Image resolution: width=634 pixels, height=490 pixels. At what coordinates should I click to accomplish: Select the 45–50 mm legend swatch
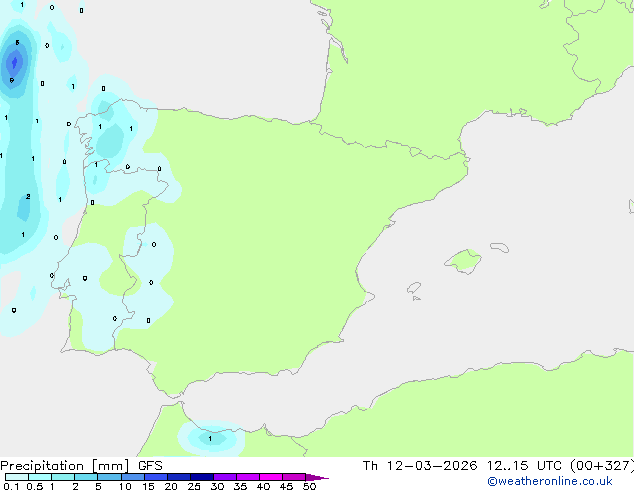click(294, 477)
